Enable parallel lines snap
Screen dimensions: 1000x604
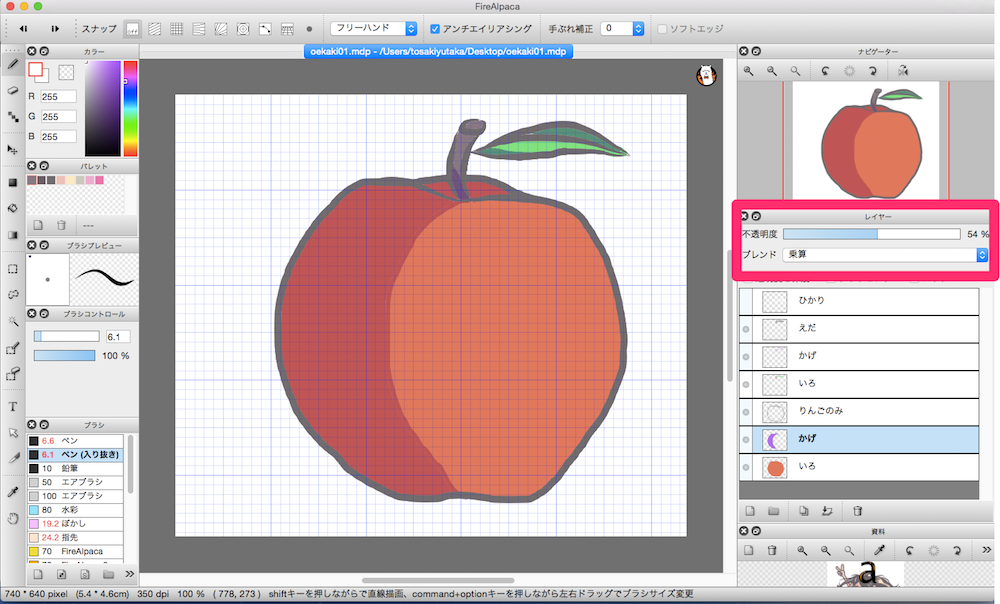(154, 29)
